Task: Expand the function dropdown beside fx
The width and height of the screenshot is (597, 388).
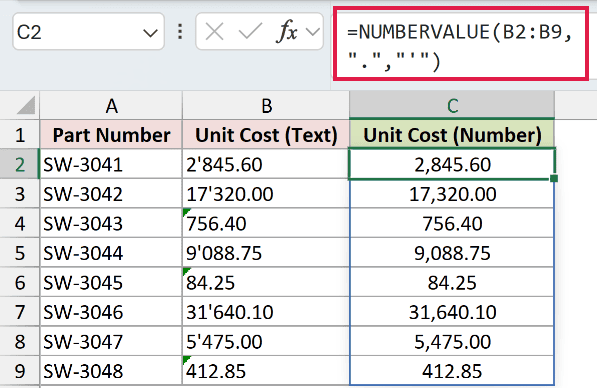Action: [313, 32]
